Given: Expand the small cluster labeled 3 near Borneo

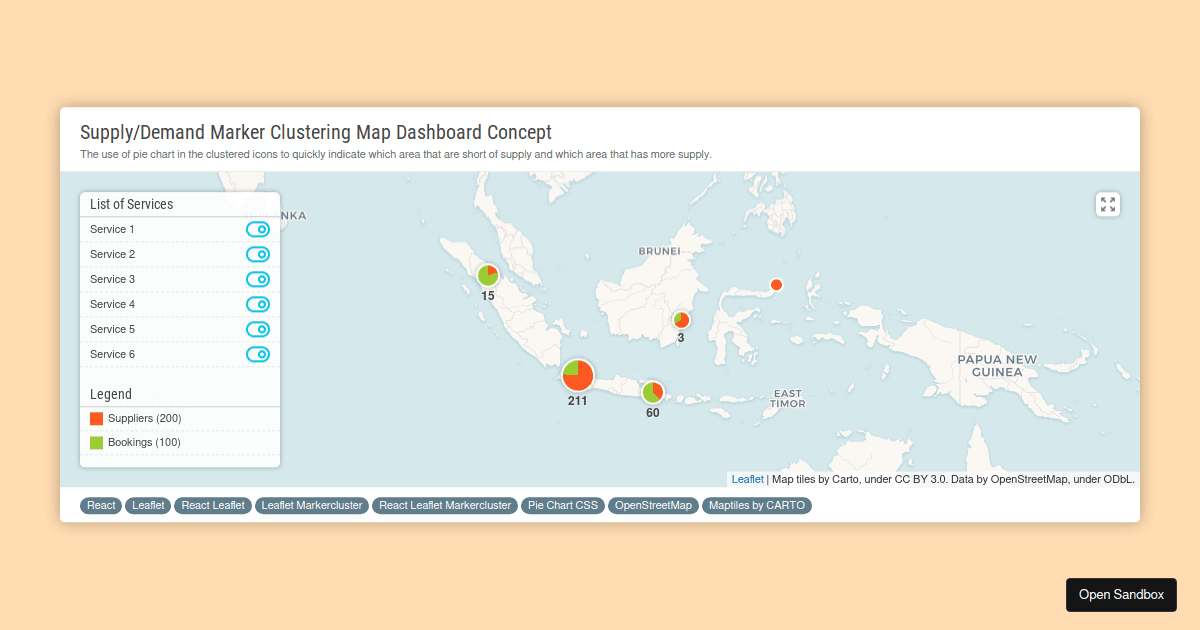Looking at the screenshot, I should click(x=681, y=318).
